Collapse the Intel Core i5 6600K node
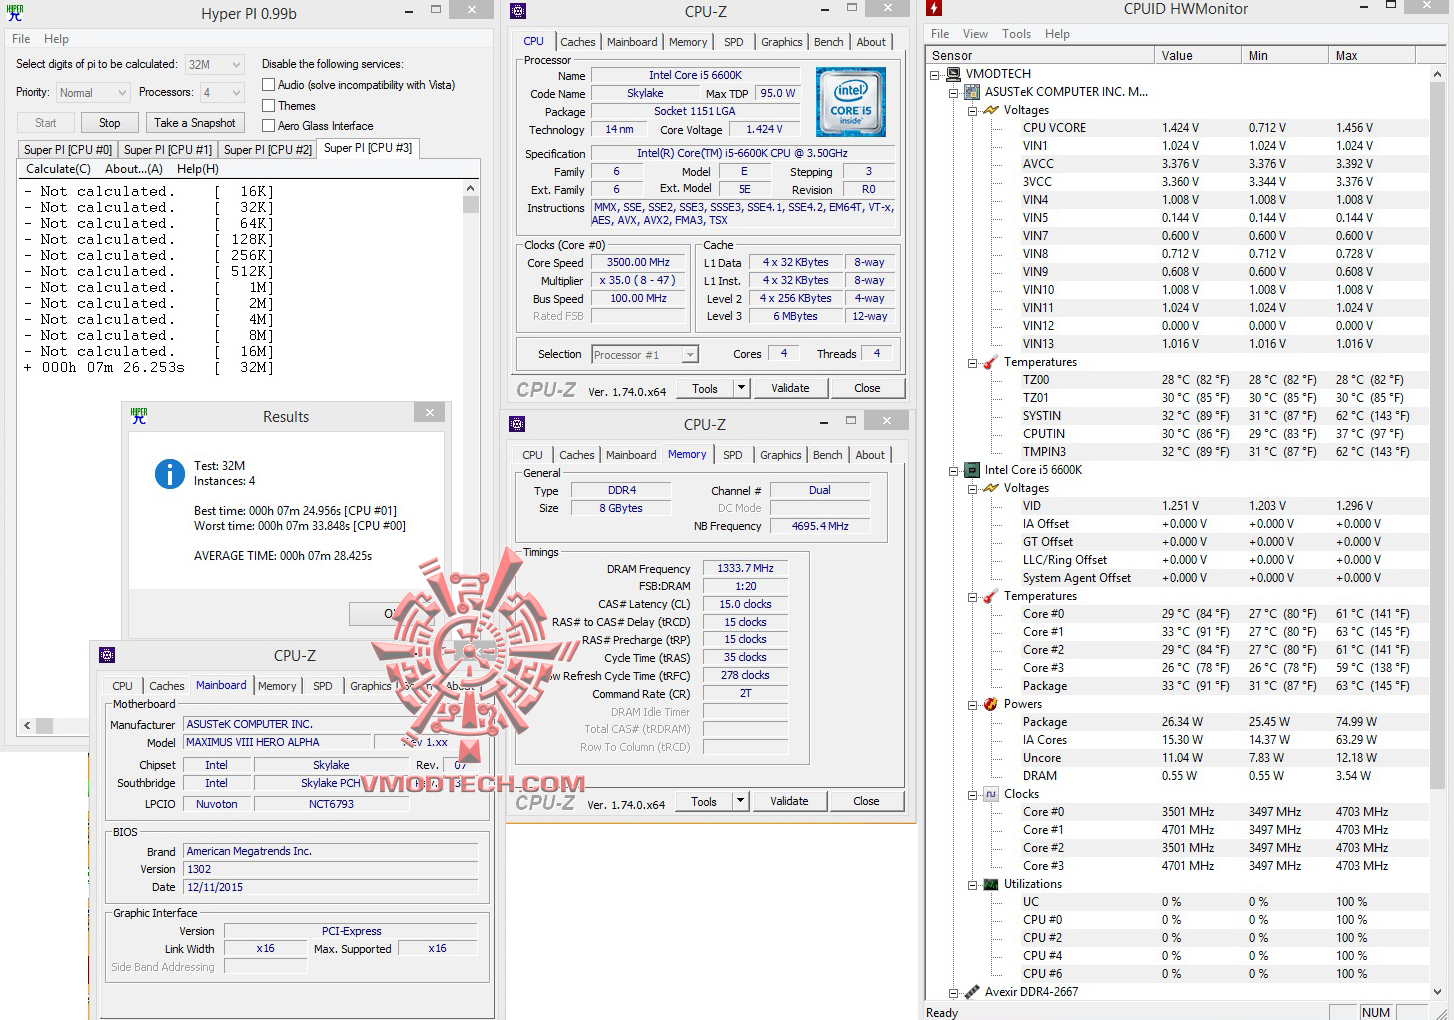This screenshot has width=1454, height=1020. (x=953, y=470)
